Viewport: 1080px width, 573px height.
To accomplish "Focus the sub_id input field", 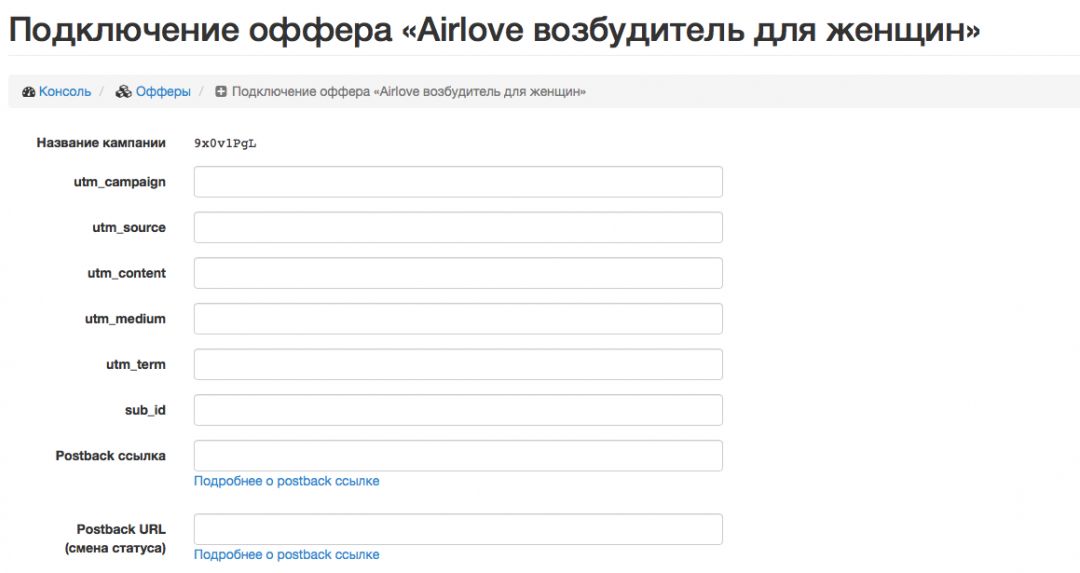I will click(458, 410).
